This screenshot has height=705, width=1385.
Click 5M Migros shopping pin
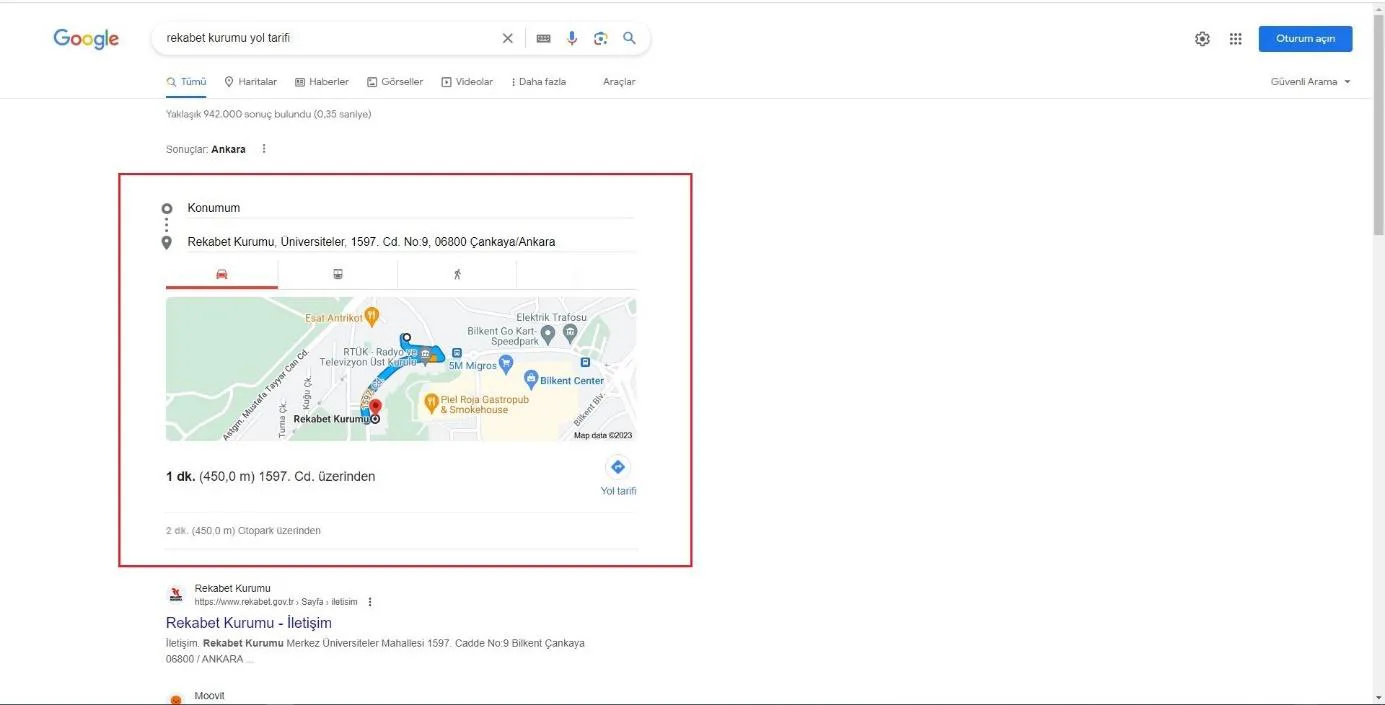[x=505, y=365]
